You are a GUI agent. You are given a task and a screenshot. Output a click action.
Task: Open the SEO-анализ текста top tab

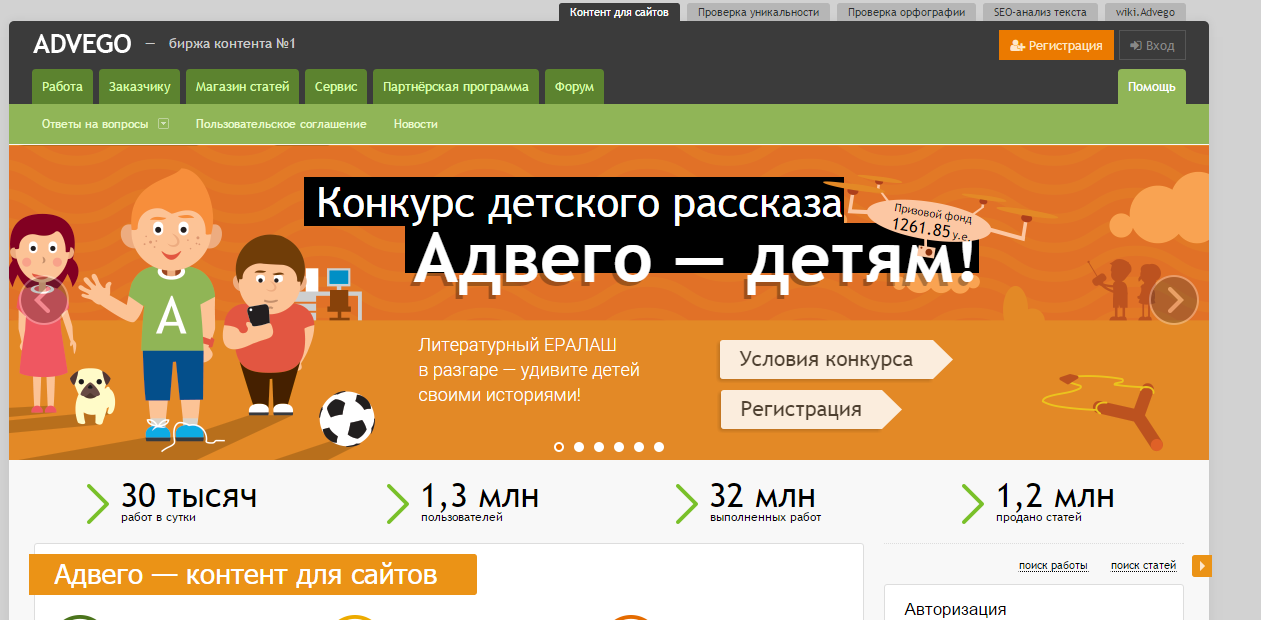(1040, 12)
